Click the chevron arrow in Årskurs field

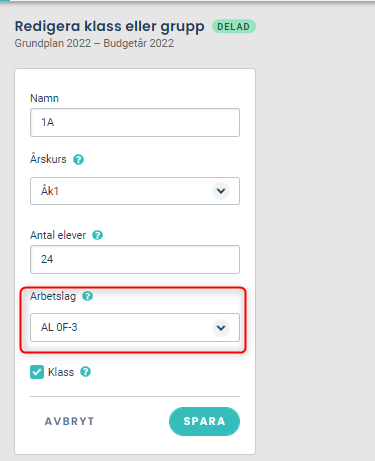tap(221, 191)
